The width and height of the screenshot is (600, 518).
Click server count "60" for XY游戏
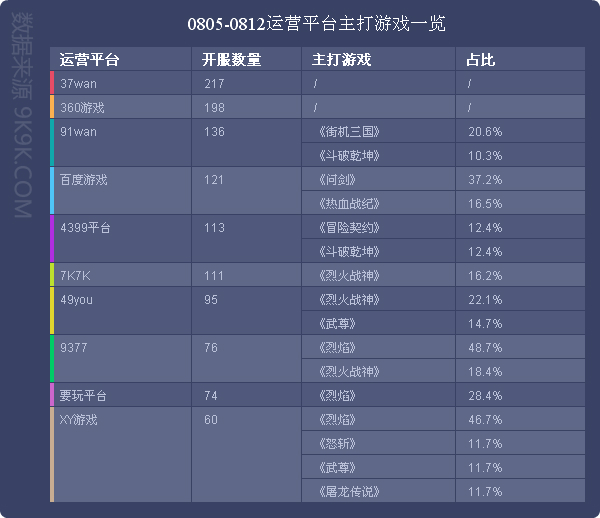point(211,420)
